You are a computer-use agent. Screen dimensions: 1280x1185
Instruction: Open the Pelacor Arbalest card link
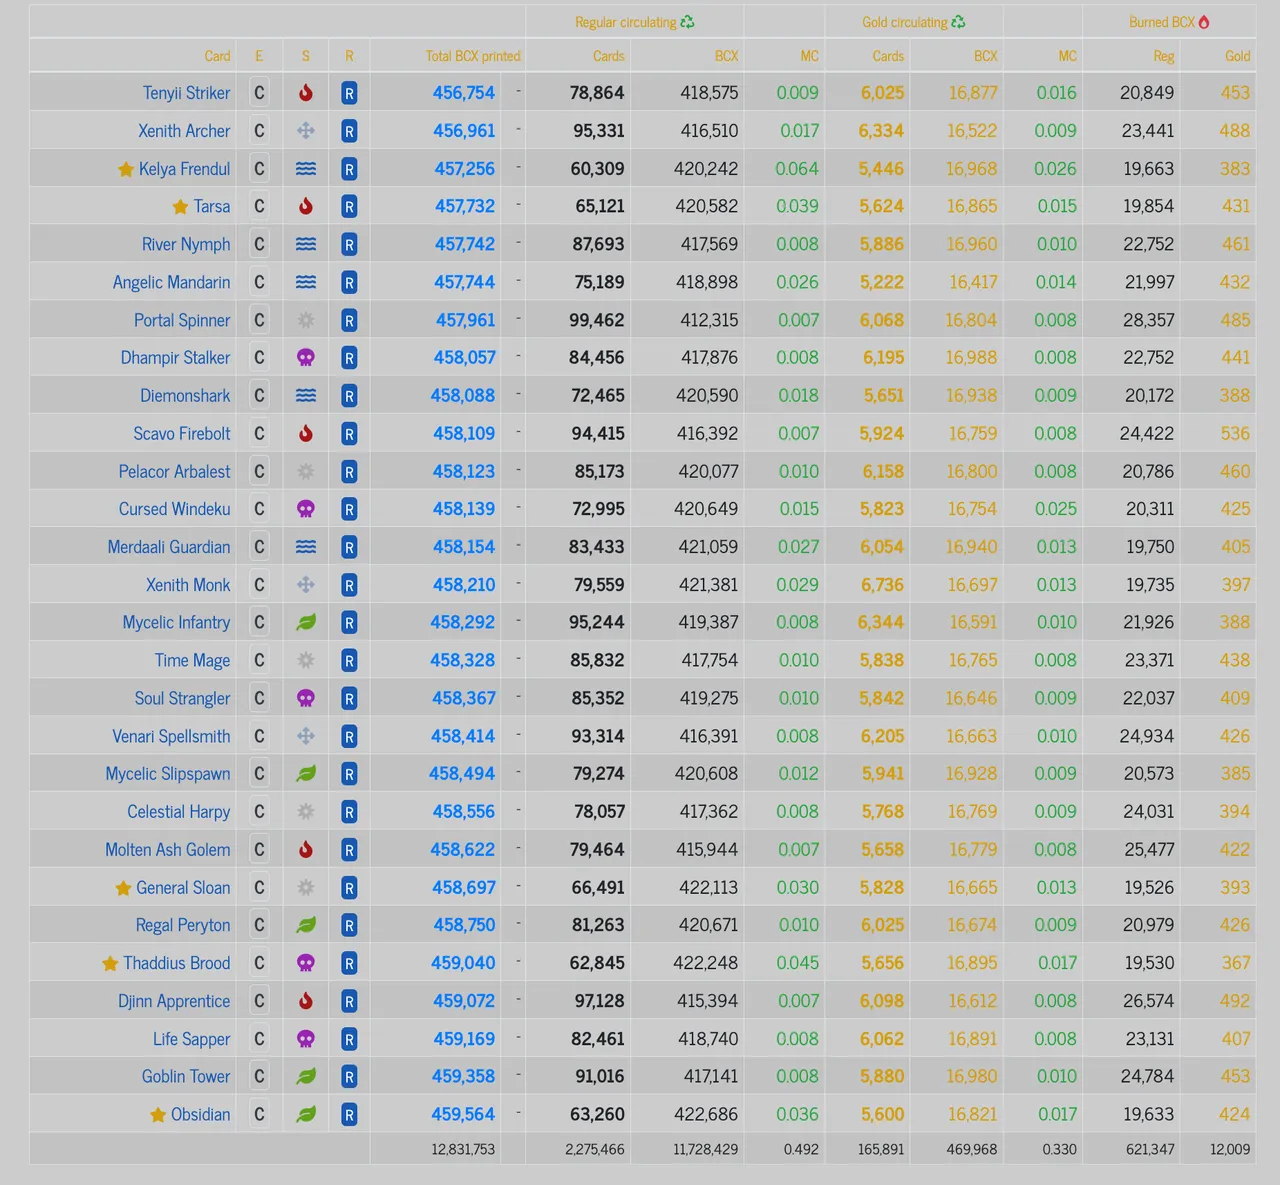(x=174, y=471)
